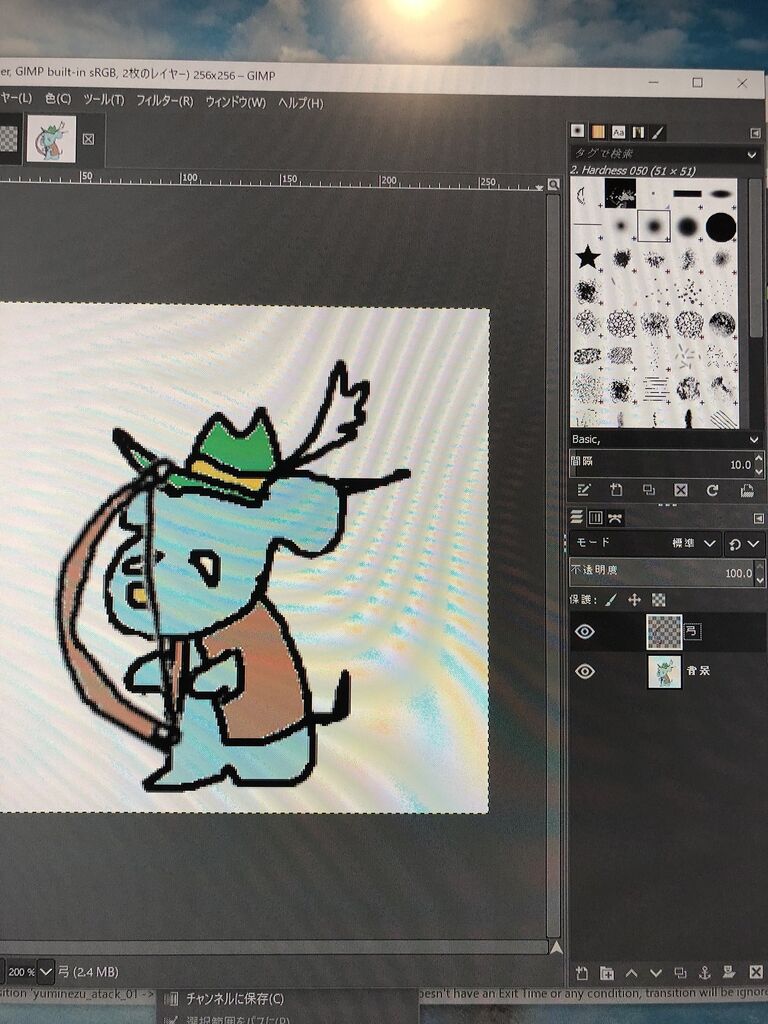Viewport: 768px width, 1024px height.
Task: Switch to the Layers tab
Action: tap(577, 518)
